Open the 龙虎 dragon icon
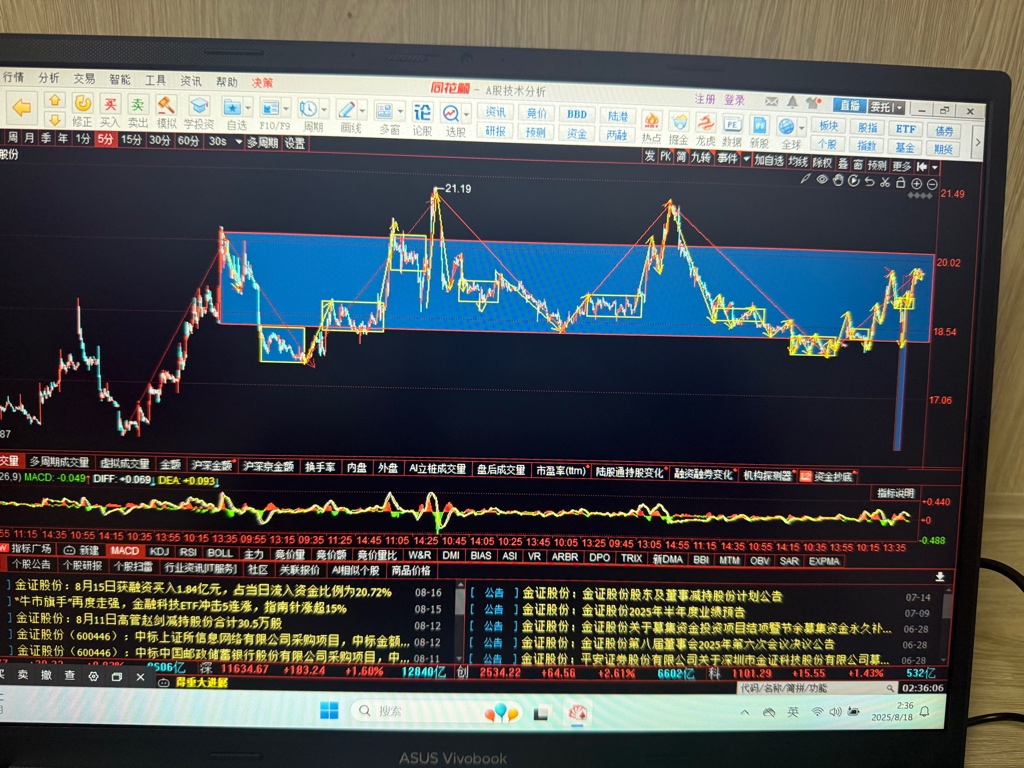 pos(705,122)
